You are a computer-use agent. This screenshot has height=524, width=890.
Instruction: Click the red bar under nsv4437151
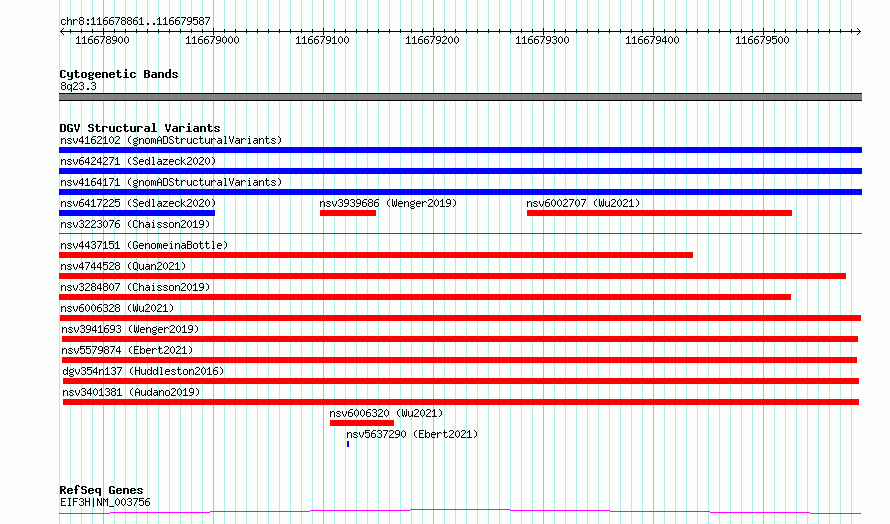376,255
